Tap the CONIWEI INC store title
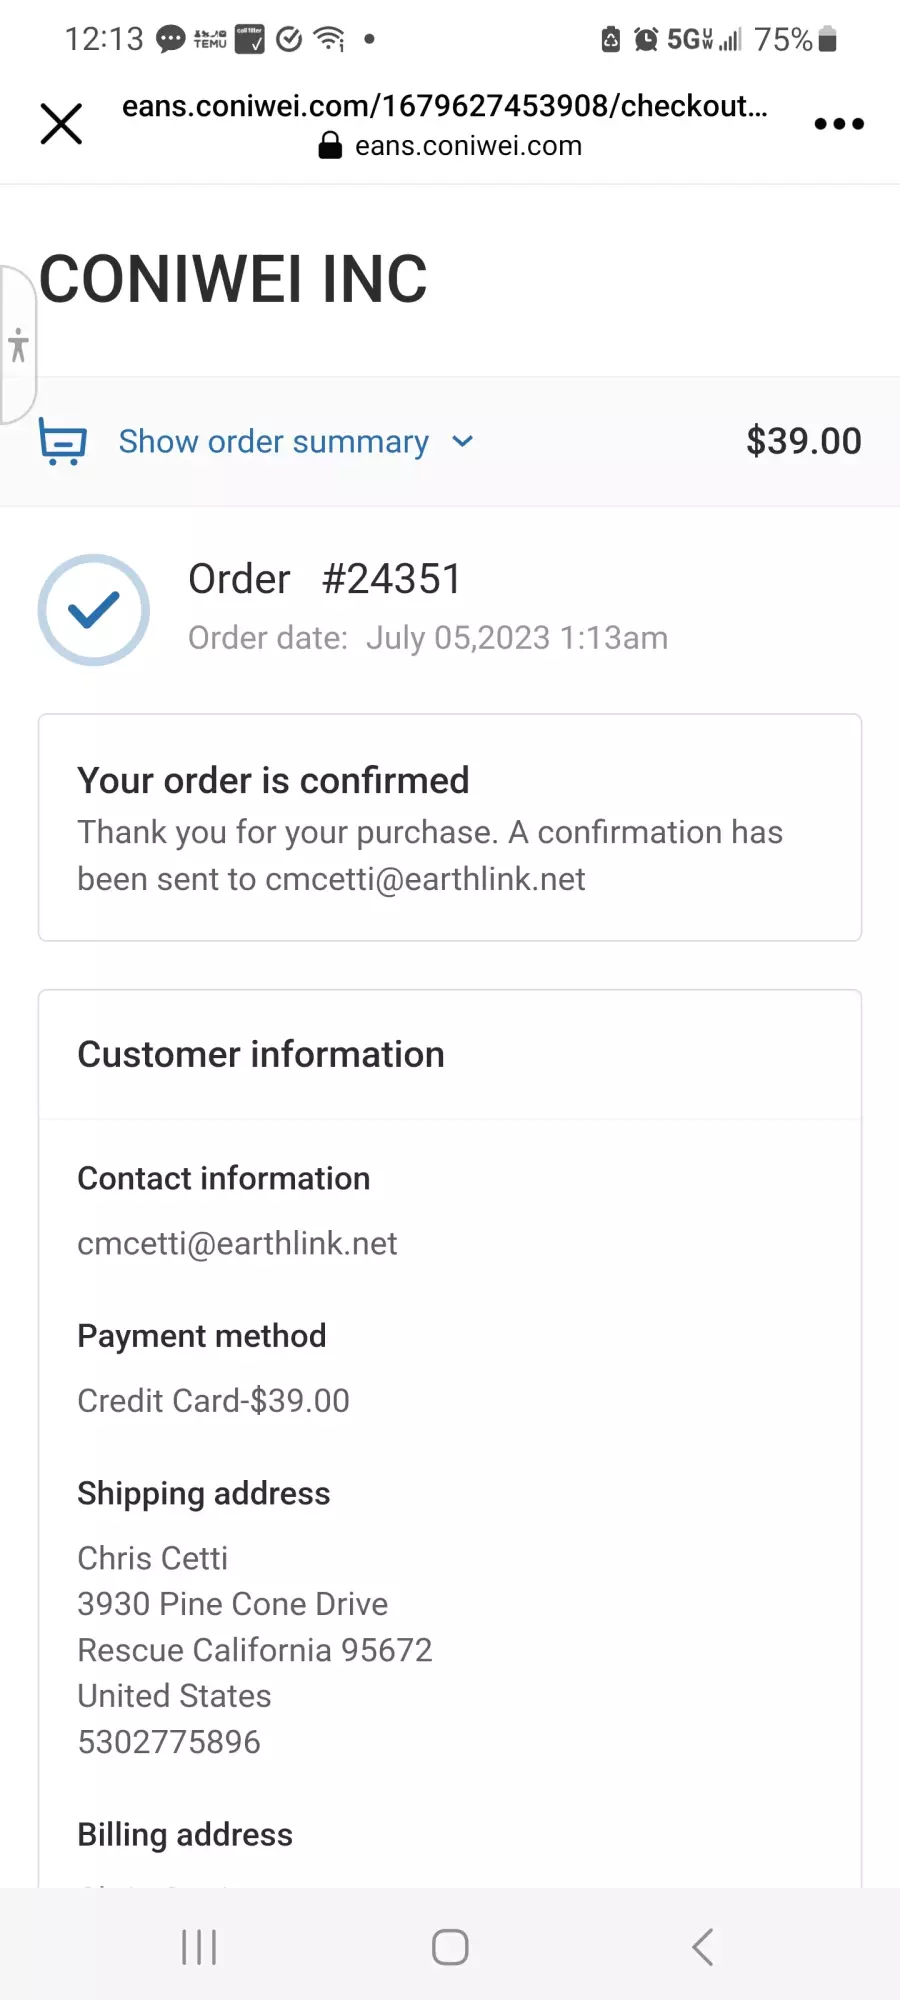The width and height of the screenshot is (900, 2000). (233, 279)
